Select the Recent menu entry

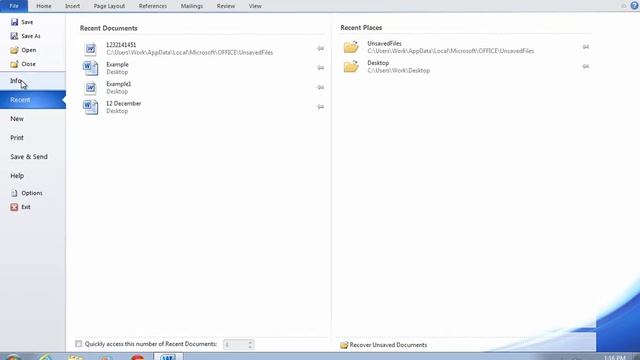pos(33,100)
